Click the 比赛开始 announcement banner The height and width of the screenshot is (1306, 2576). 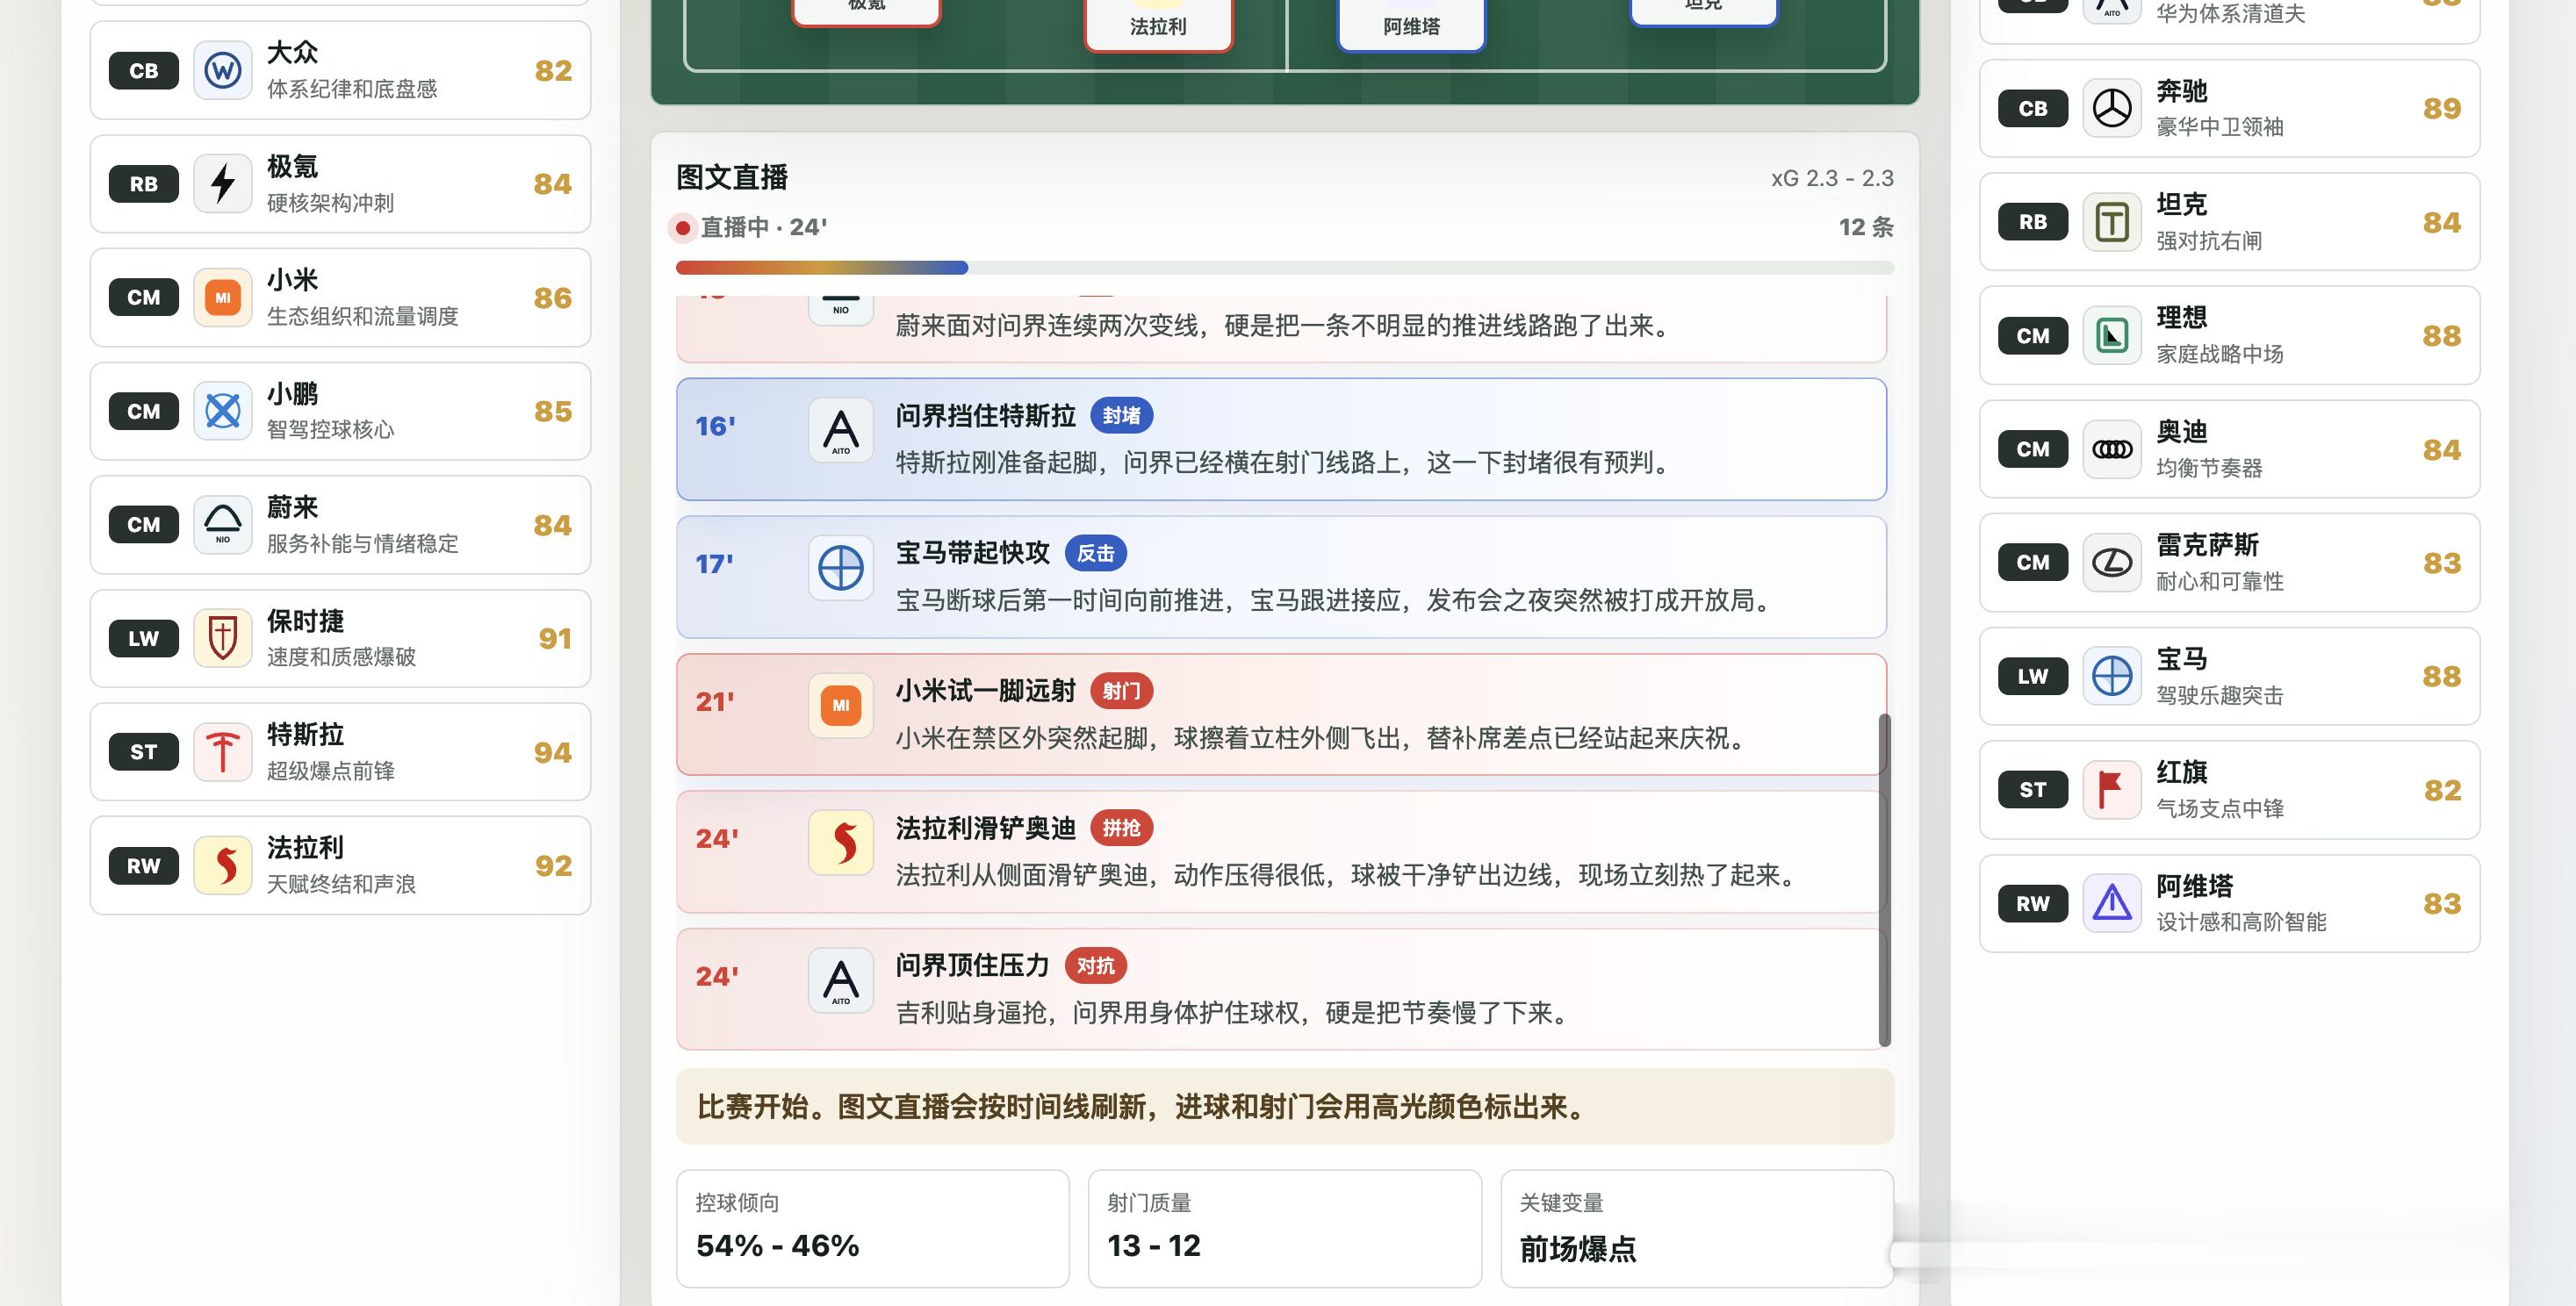[1284, 1106]
